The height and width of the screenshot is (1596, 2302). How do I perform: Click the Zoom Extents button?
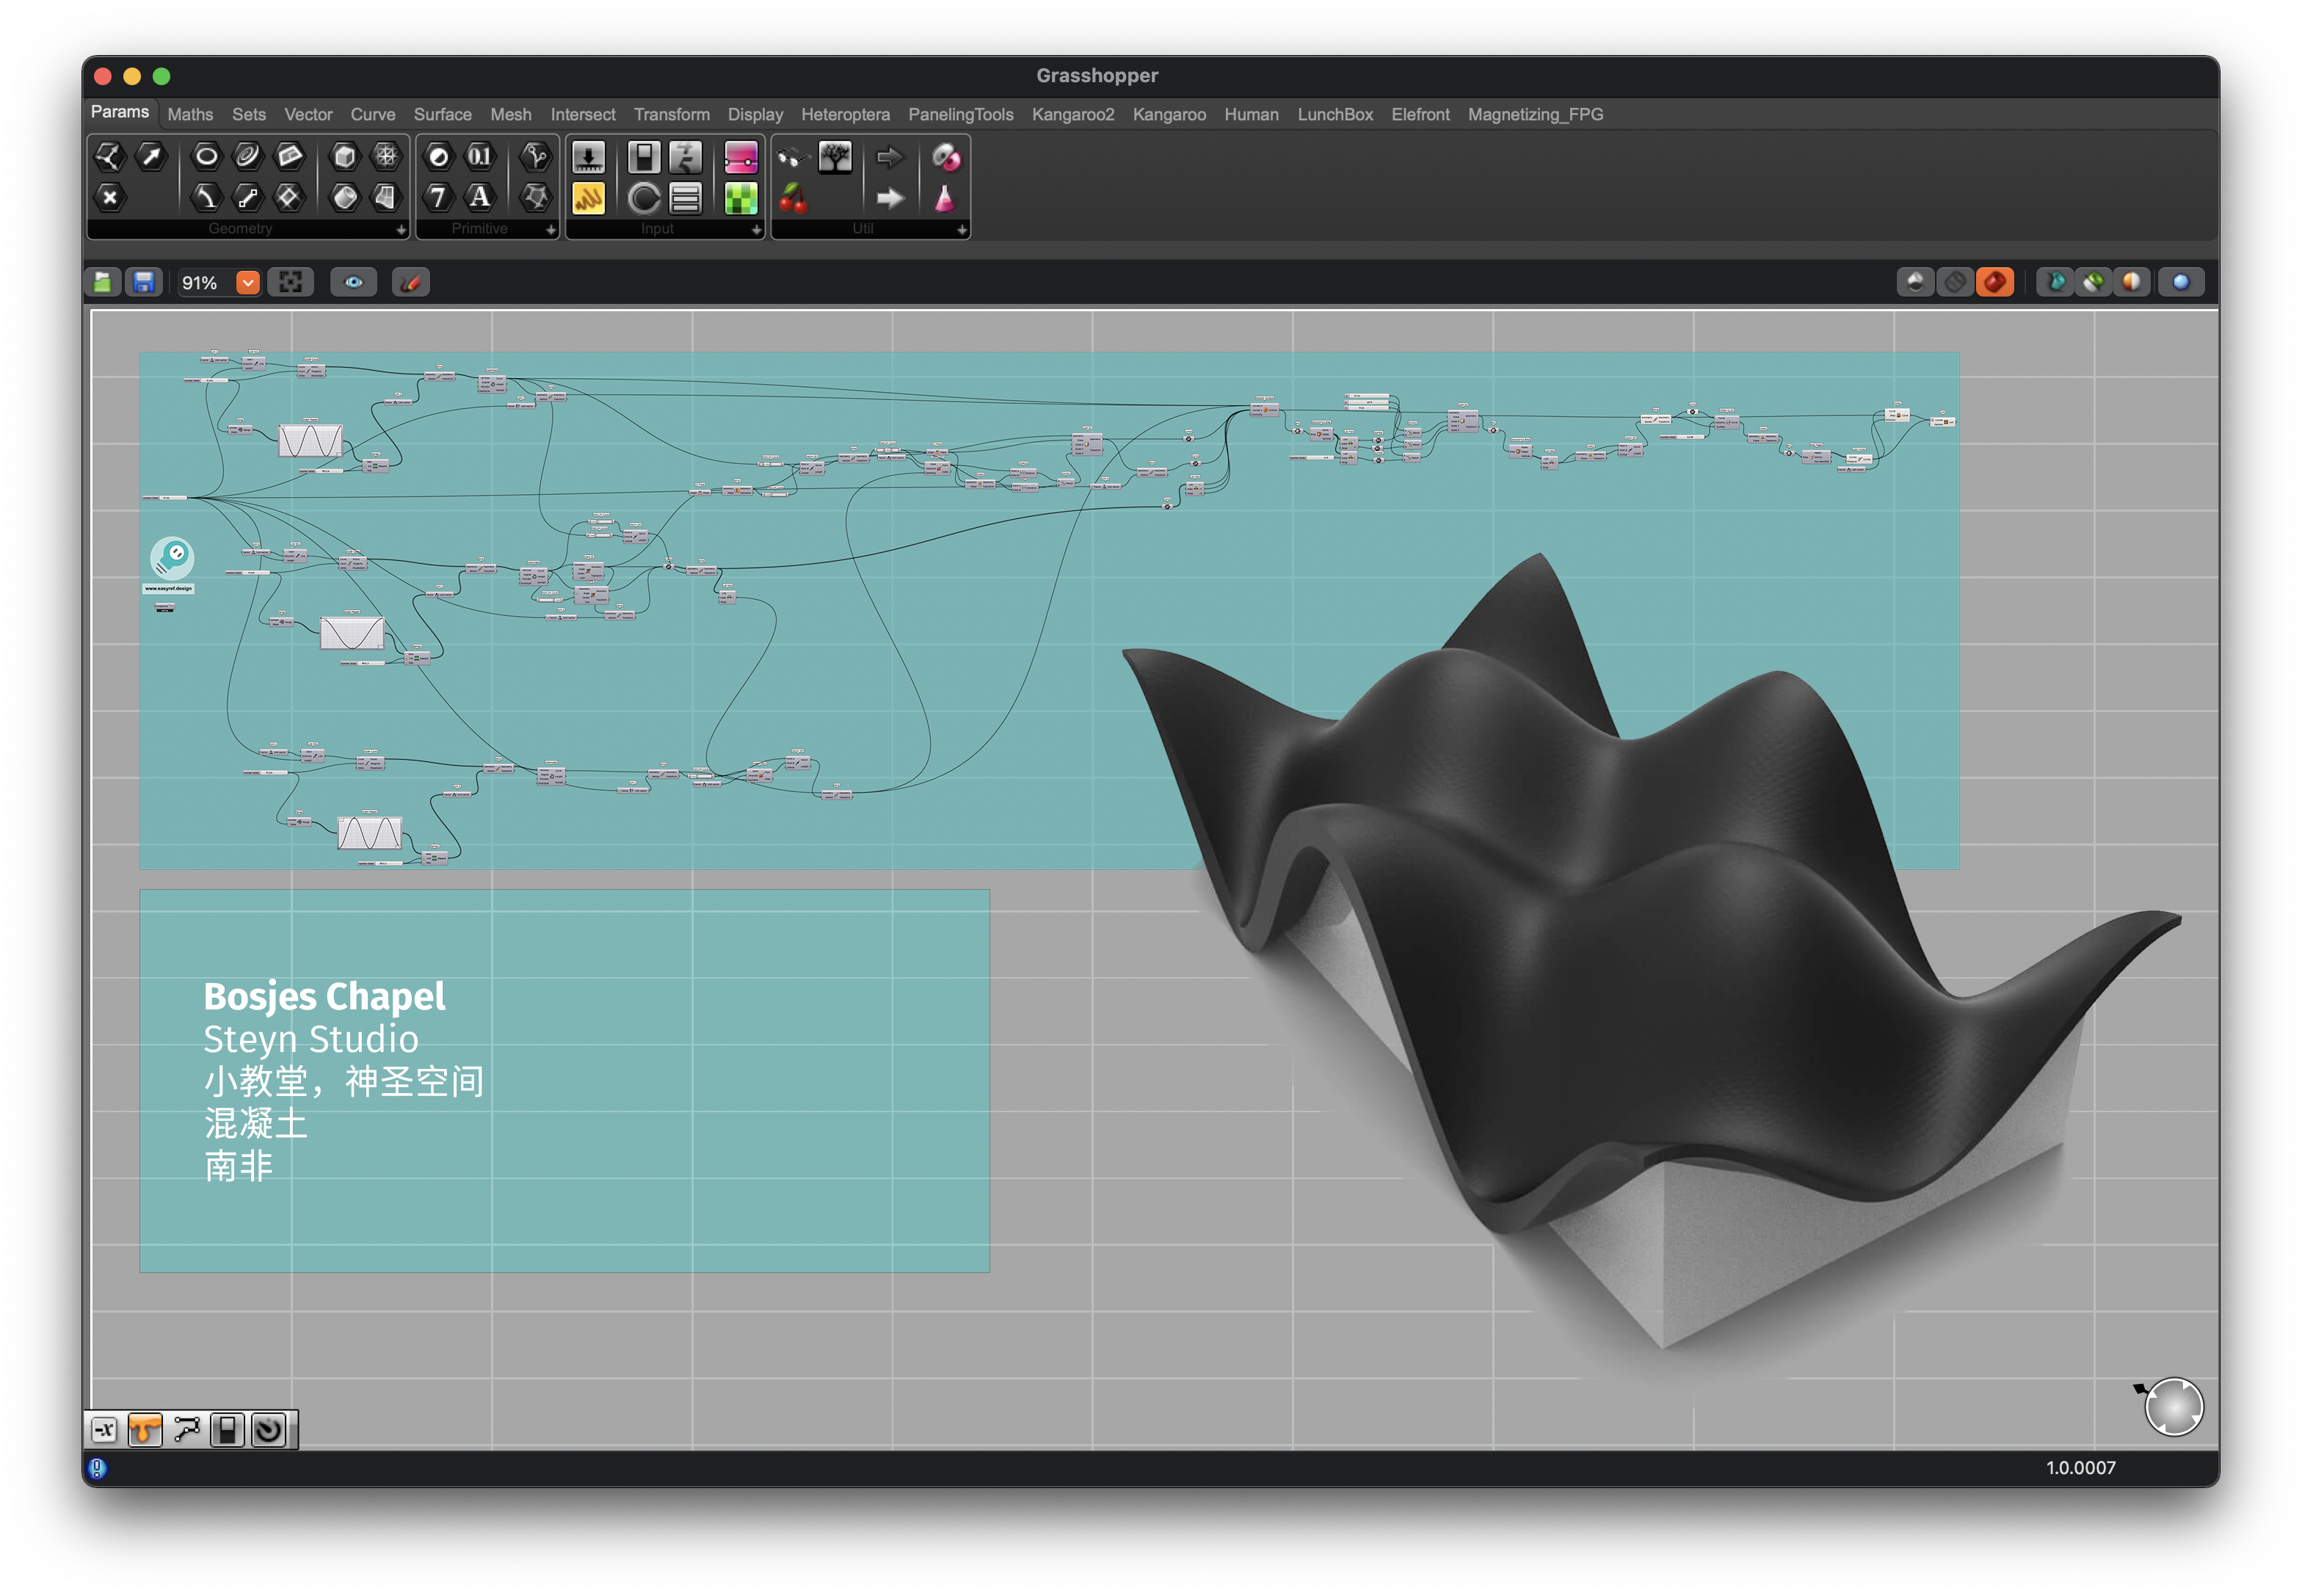(x=291, y=283)
